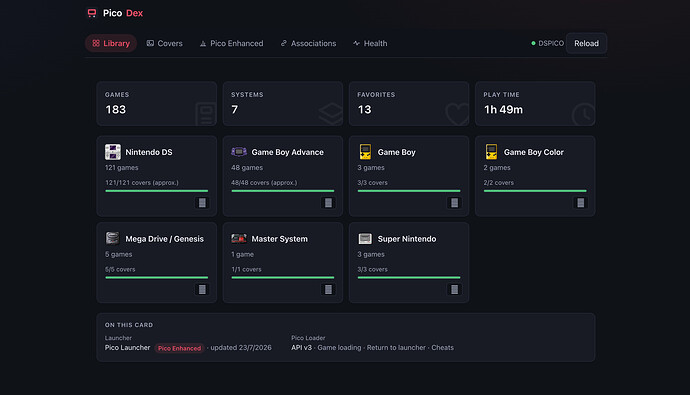
Task: Open the Library tab
Action: coord(111,43)
